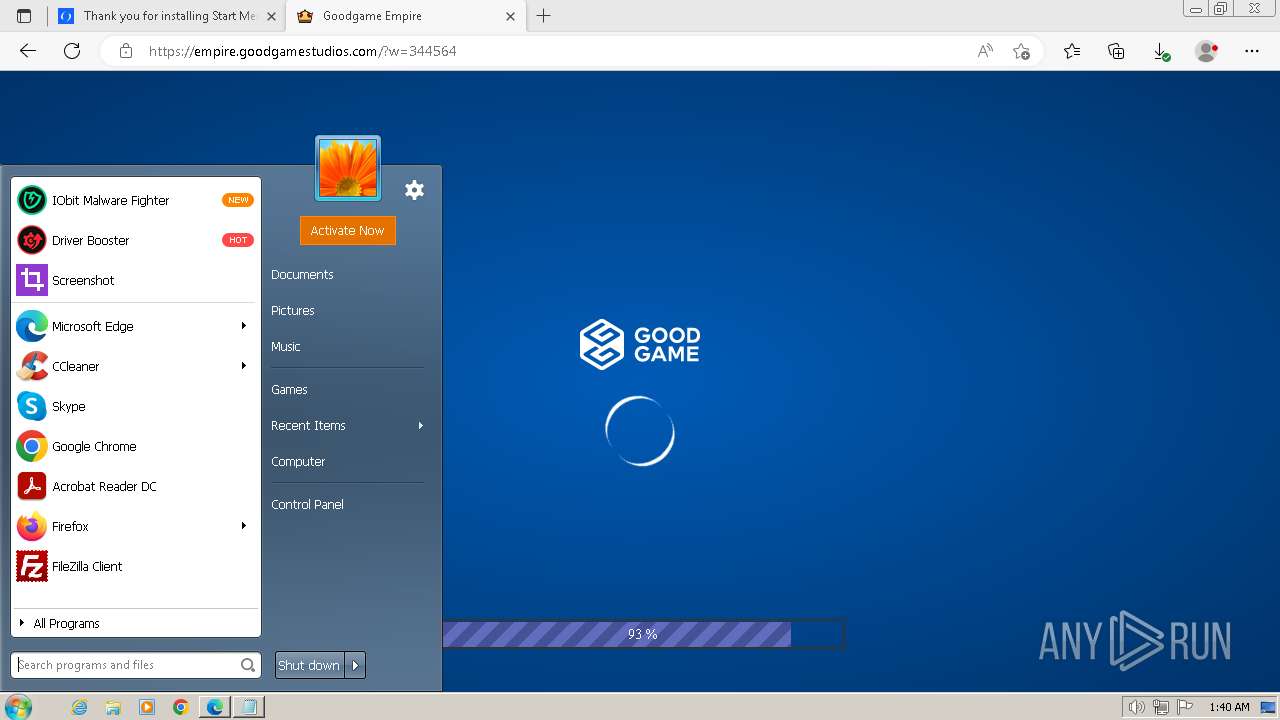Focus the Search programs and files box
This screenshot has height=720, width=1280.
[127, 665]
